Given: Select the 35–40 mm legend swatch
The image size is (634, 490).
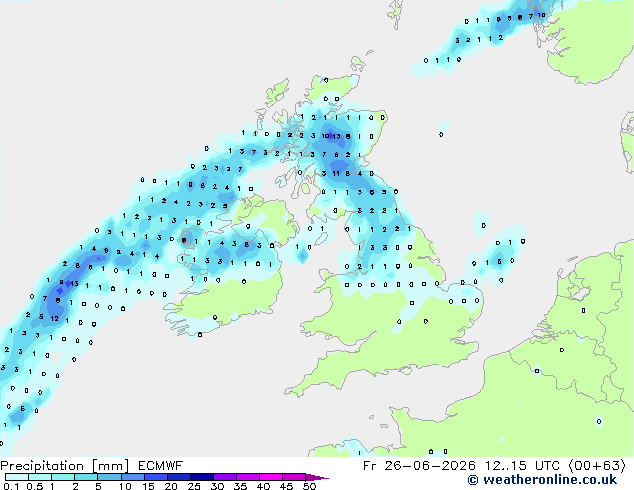Looking at the screenshot, I should [x=247, y=477].
